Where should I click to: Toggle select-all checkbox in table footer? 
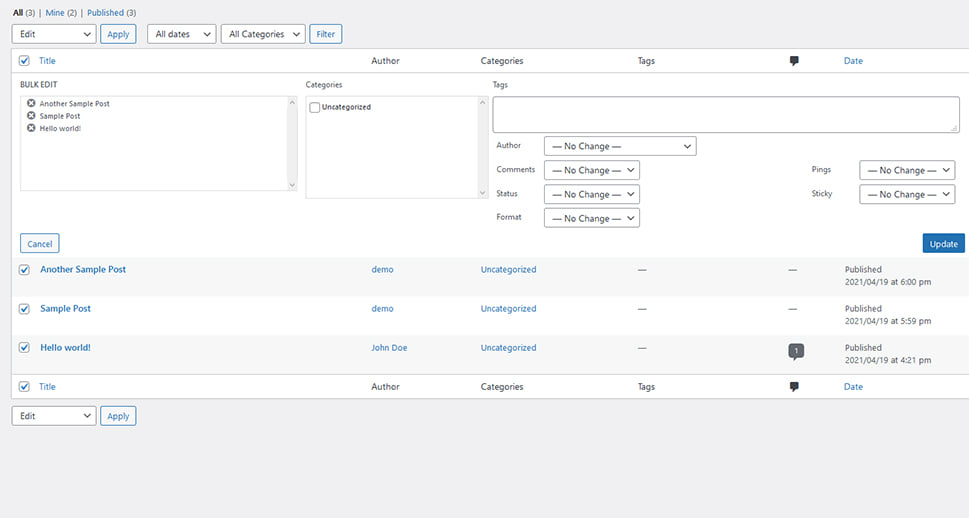point(24,387)
